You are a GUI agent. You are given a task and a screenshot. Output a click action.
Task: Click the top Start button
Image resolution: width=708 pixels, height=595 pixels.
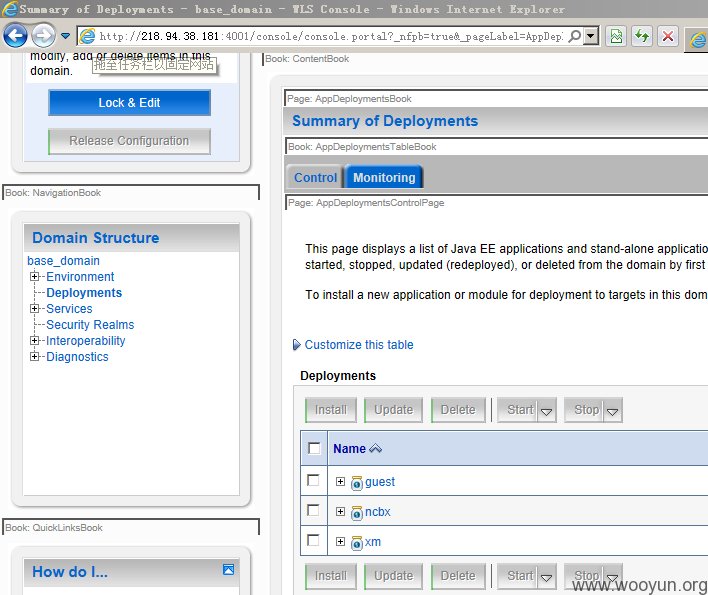[x=518, y=409]
